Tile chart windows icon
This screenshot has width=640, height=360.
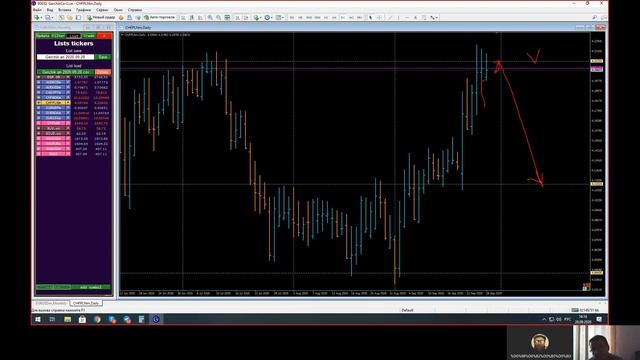(x=227, y=18)
